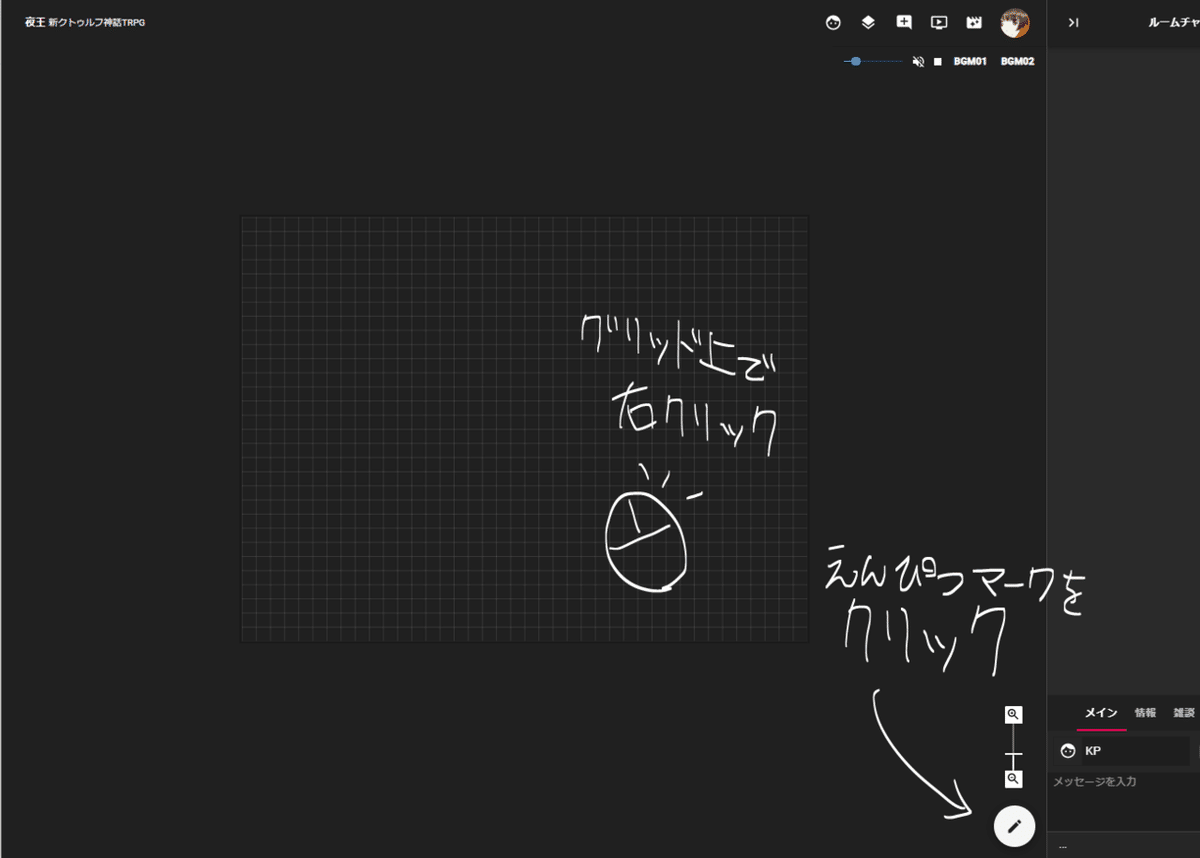
Task: Play the BGM01 track
Action: [970, 62]
